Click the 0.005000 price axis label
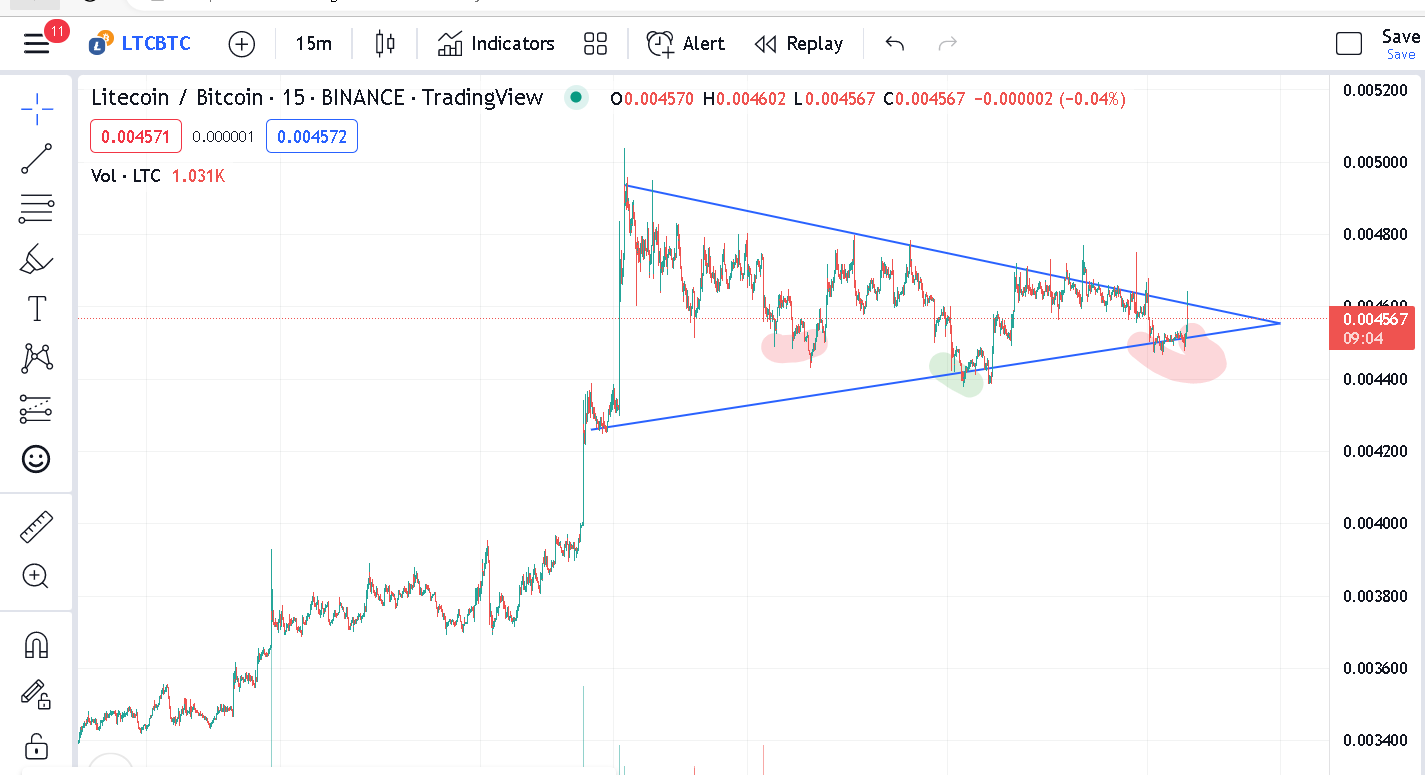 pos(1375,162)
